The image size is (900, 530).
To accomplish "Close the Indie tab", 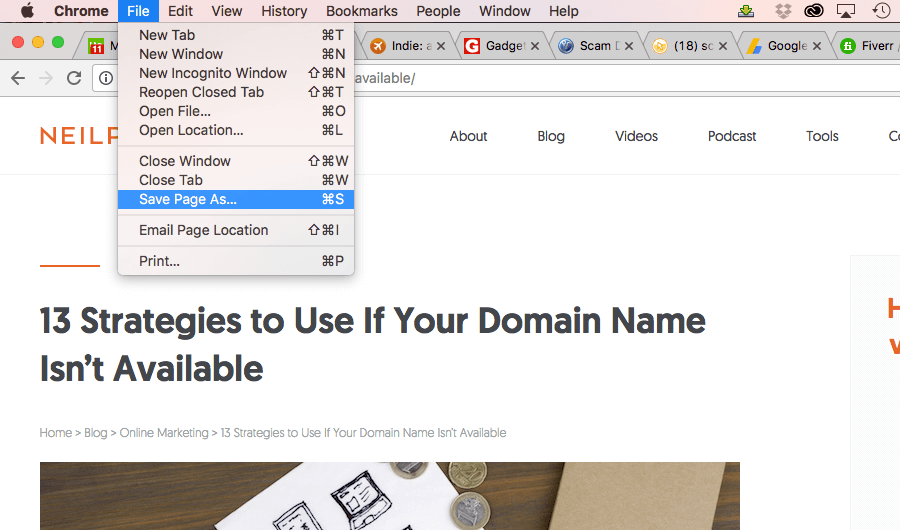I will [x=441, y=46].
